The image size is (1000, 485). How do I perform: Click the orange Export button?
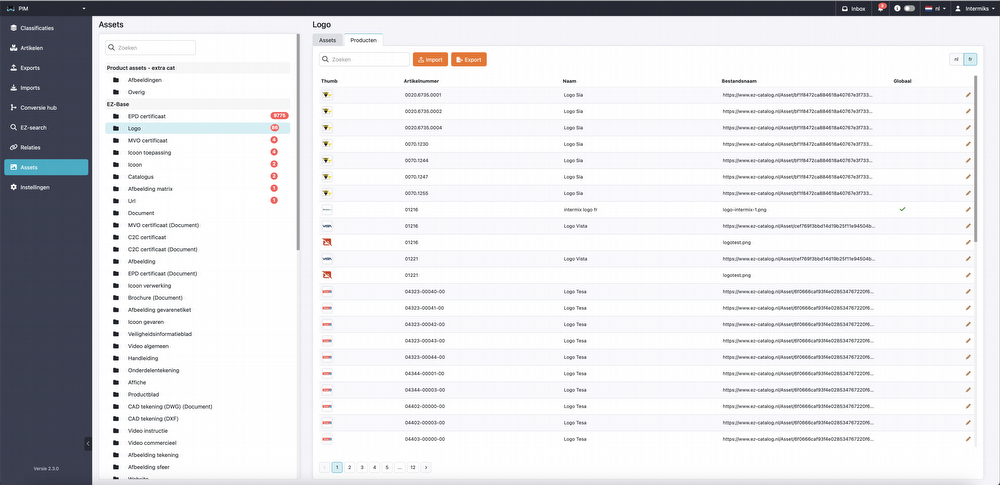[469, 60]
